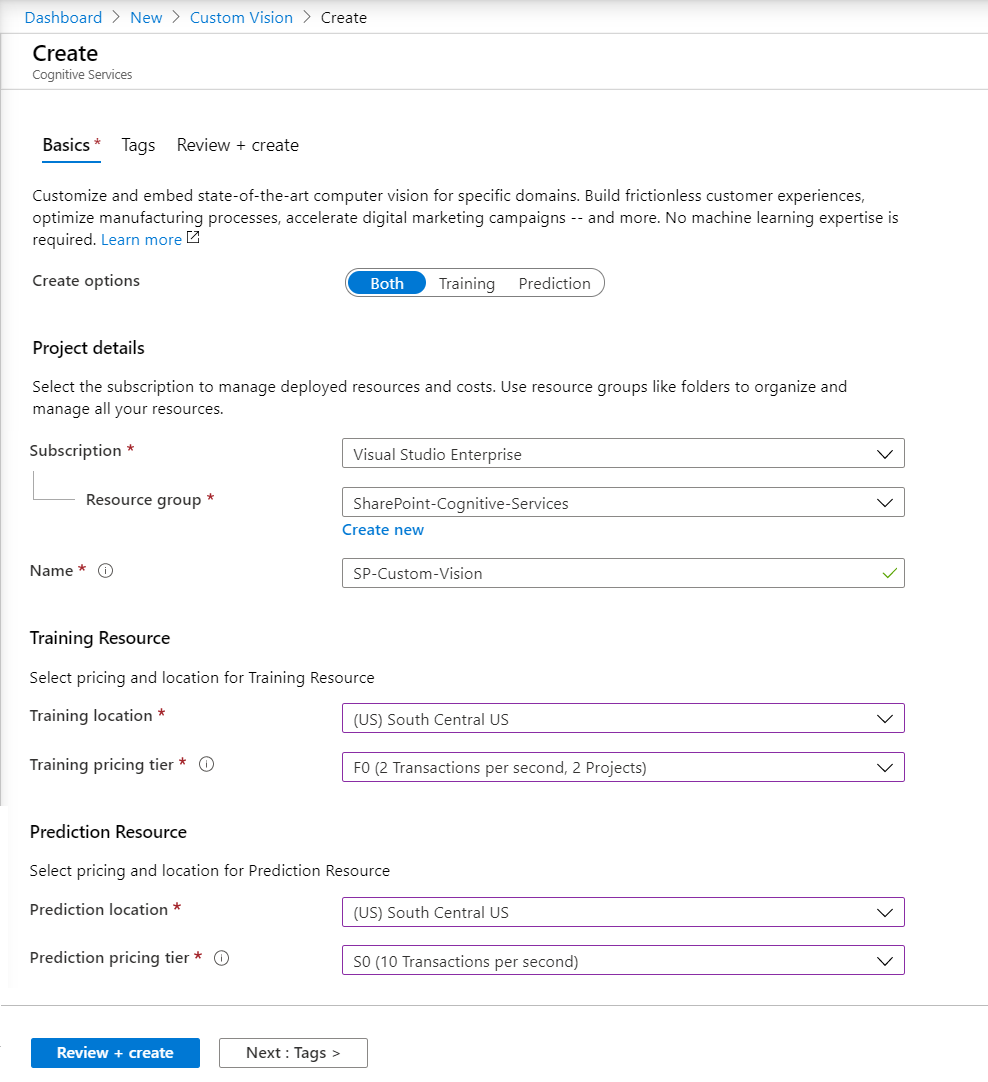
Task: Open the Subscription dropdown
Action: point(622,454)
